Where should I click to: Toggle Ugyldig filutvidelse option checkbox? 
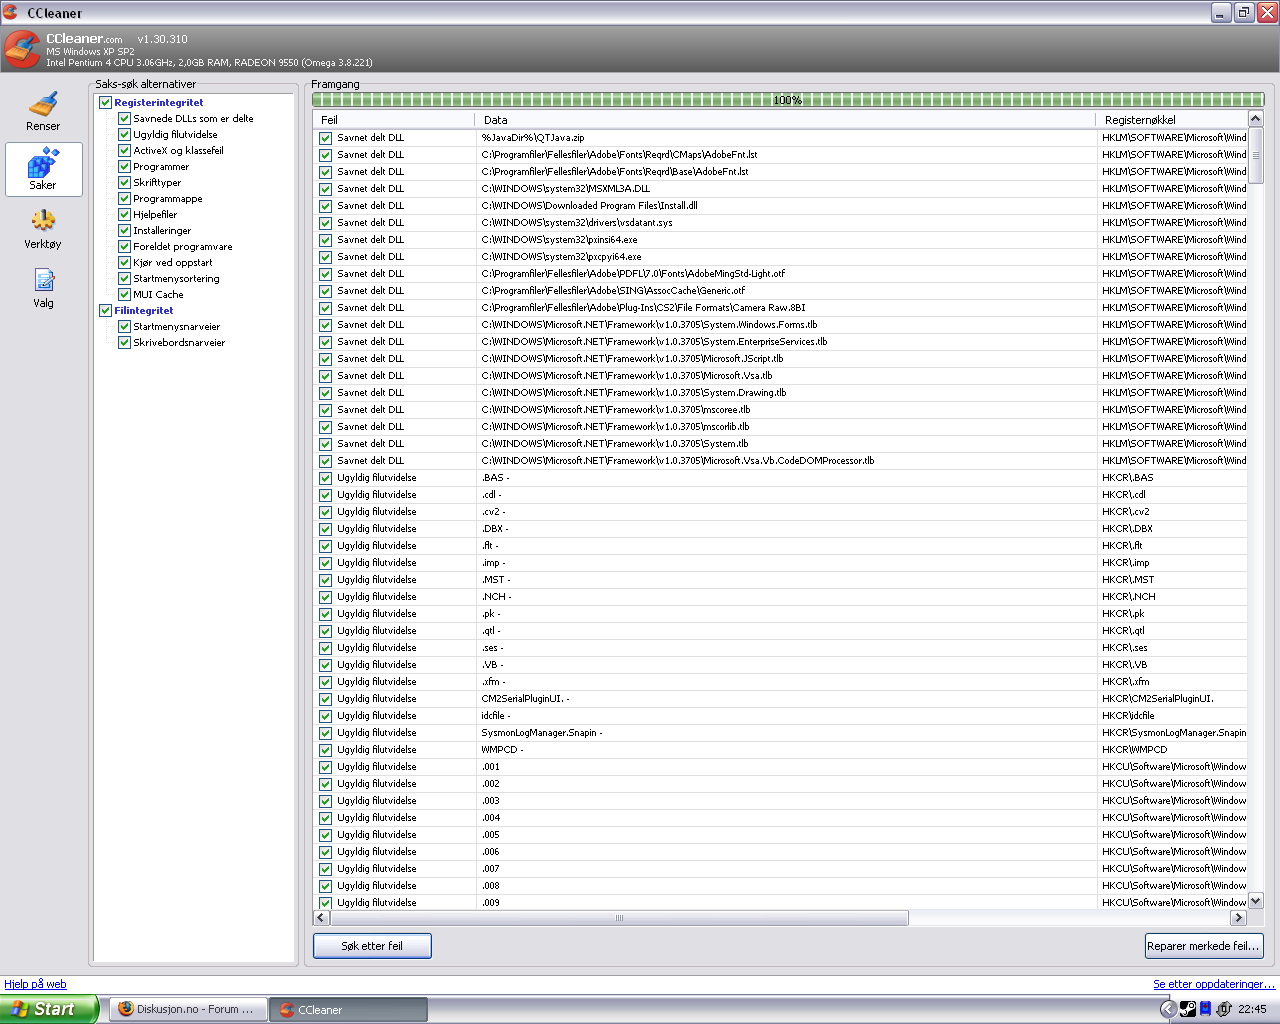[124, 134]
